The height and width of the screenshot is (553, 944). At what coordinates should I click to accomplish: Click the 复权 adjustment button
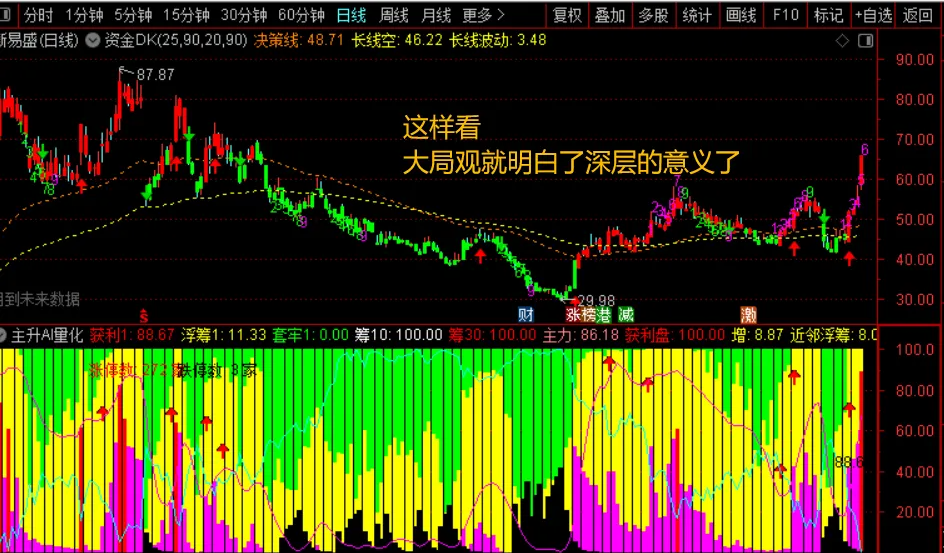point(567,15)
